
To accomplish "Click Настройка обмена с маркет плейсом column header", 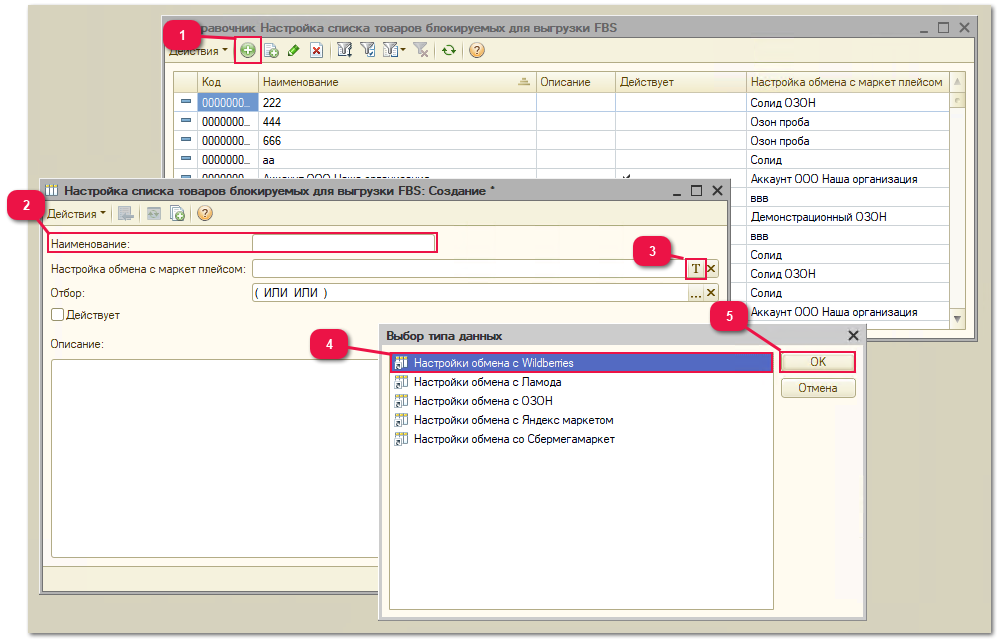I will pyautogui.click(x=848, y=82).
